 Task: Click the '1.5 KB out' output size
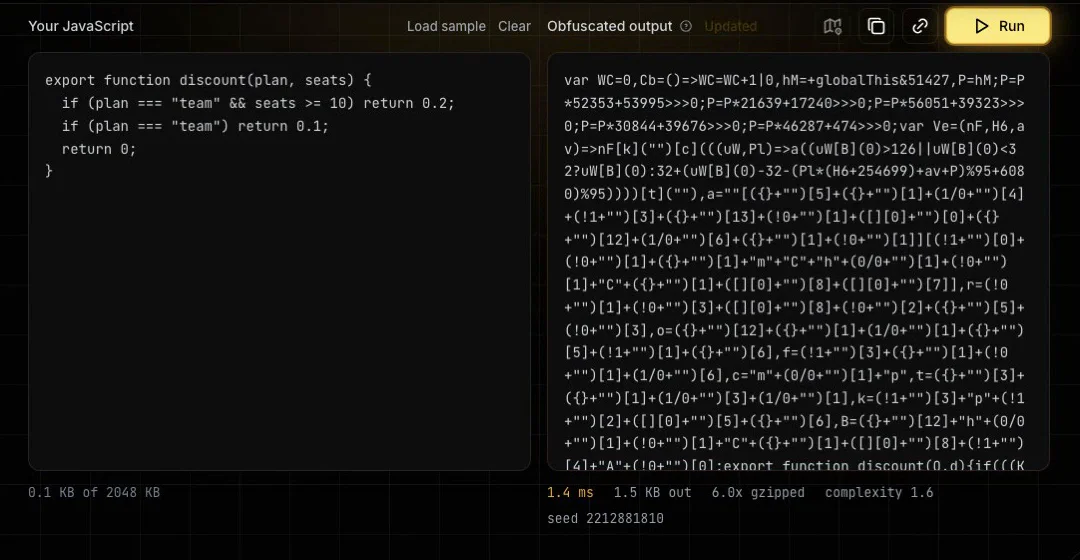pos(652,492)
